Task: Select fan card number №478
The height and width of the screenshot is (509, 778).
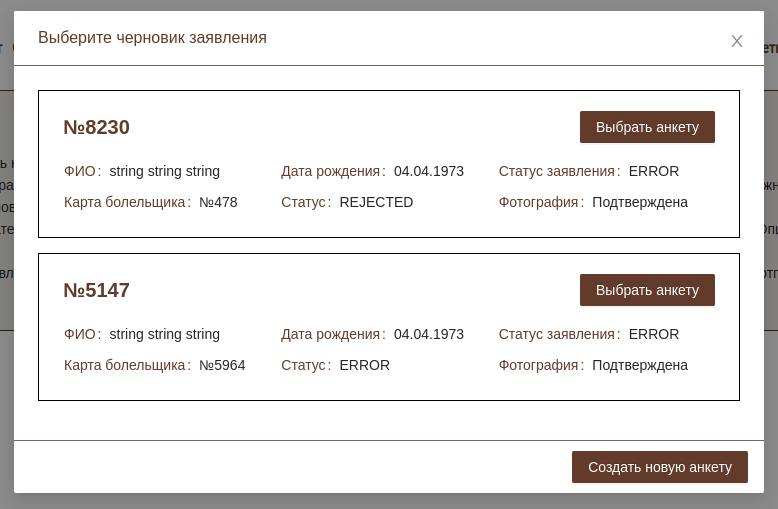Action: coord(218,202)
